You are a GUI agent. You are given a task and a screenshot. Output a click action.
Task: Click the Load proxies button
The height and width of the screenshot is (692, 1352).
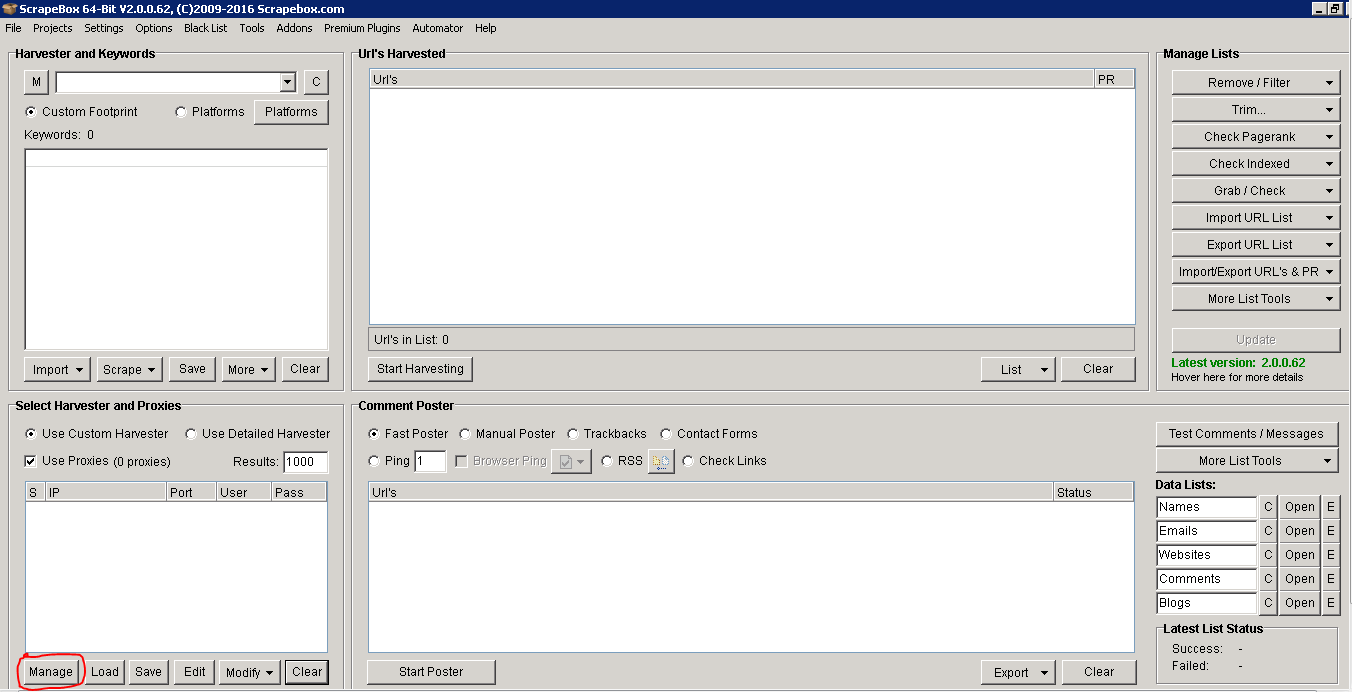(105, 672)
